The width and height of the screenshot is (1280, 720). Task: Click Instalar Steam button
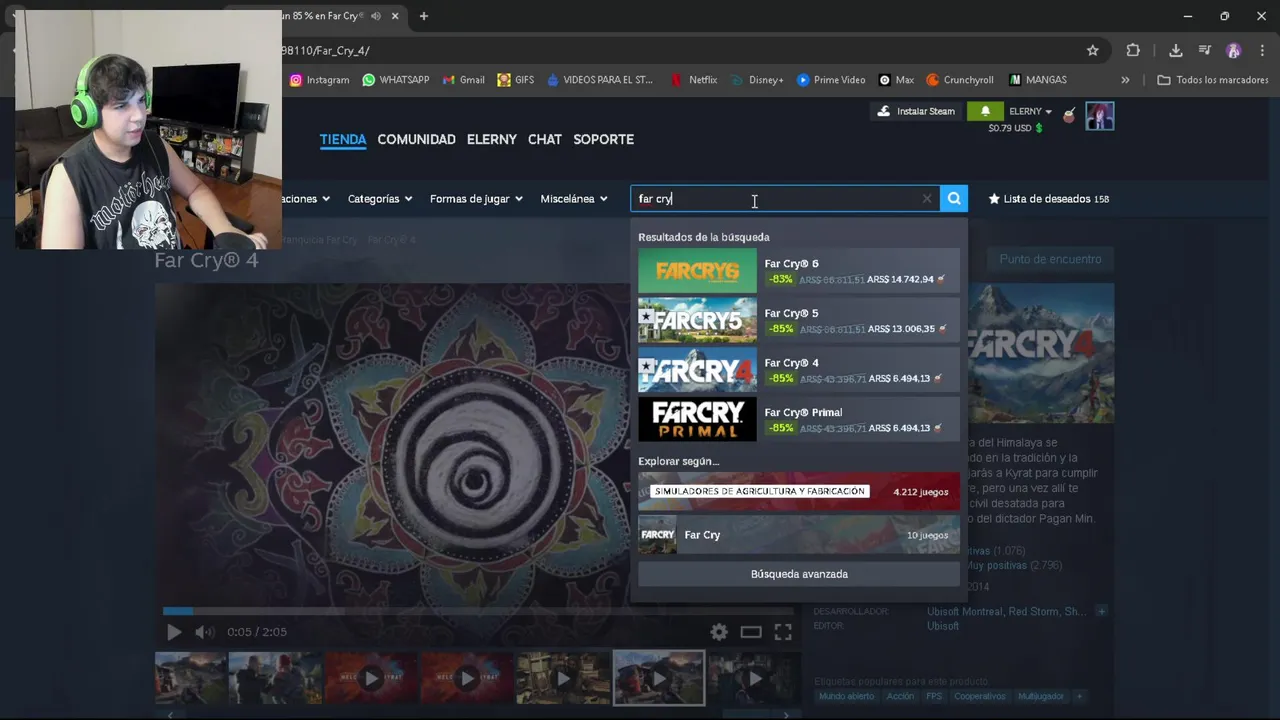click(x=916, y=111)
